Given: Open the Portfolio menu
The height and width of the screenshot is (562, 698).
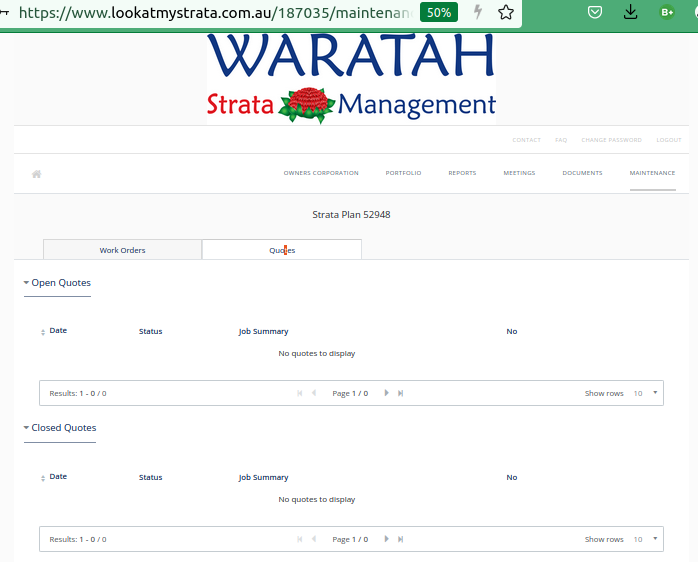Looking at the screenshot, I should point(403,173).
